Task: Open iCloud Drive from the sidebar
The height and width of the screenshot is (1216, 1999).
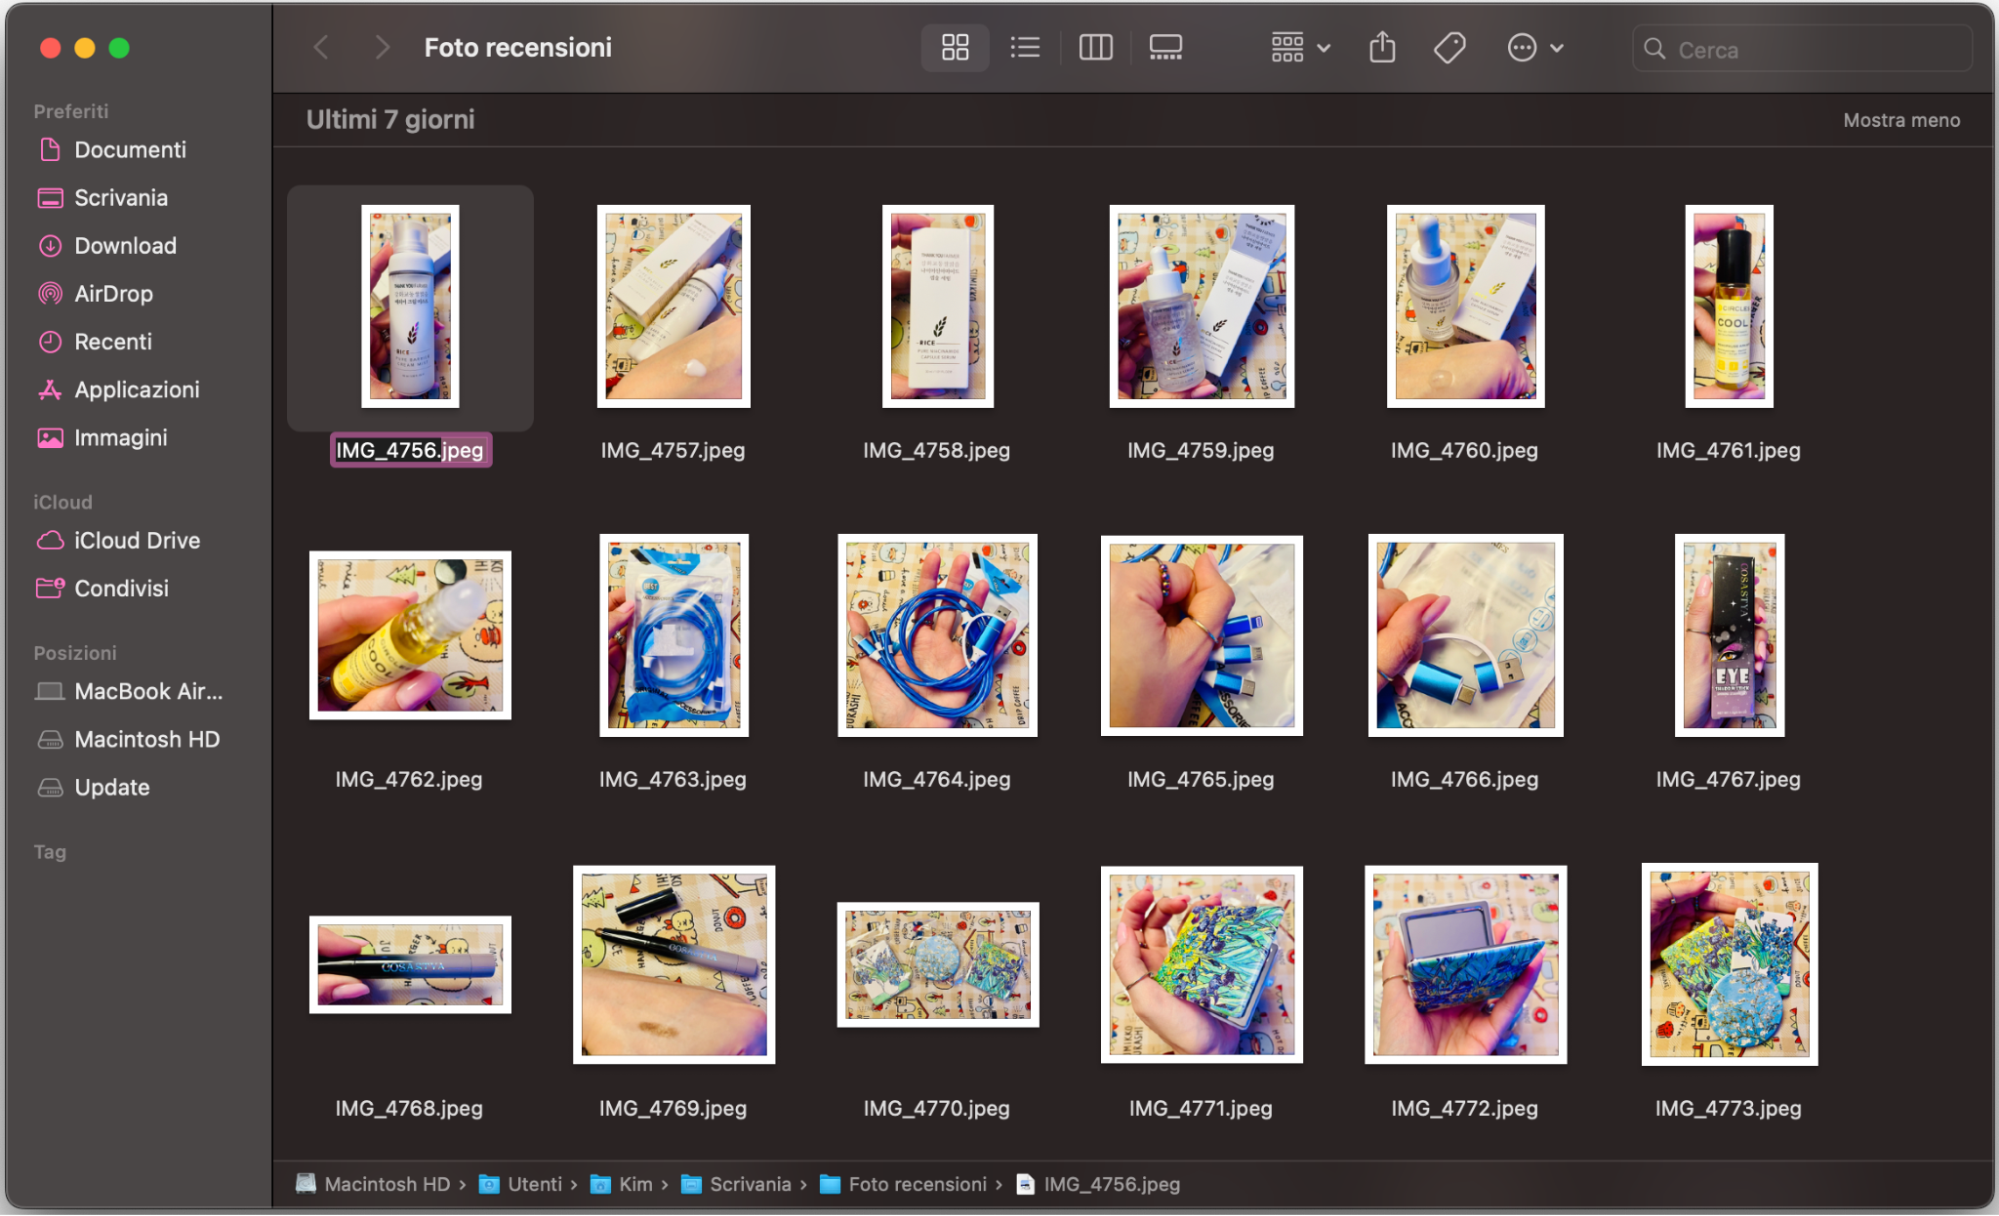Action: point(136,540)
